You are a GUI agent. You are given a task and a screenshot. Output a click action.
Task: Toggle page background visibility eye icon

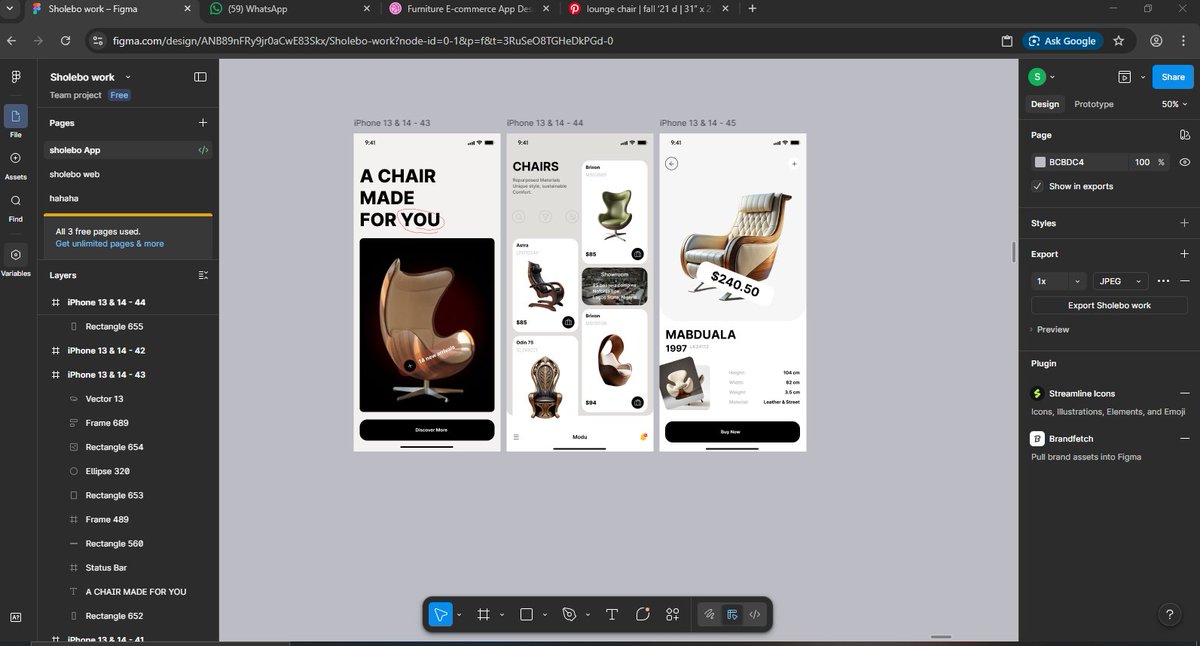1184,161
